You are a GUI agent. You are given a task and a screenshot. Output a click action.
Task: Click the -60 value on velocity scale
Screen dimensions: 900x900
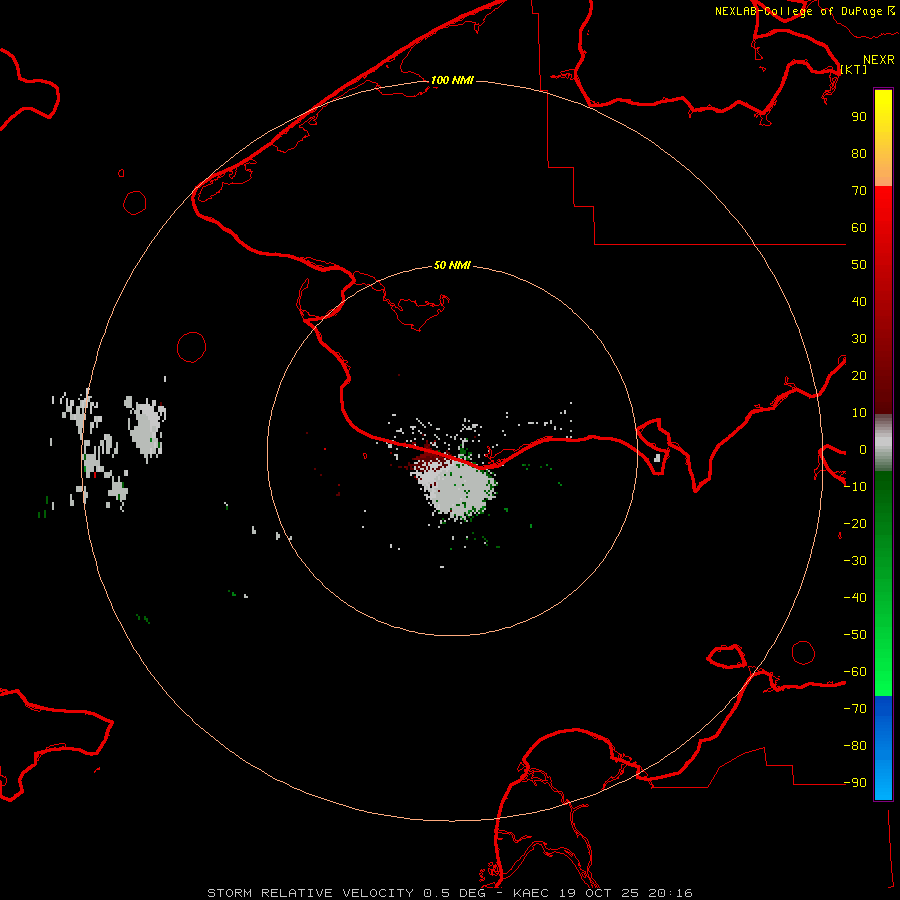click(855, 672)
